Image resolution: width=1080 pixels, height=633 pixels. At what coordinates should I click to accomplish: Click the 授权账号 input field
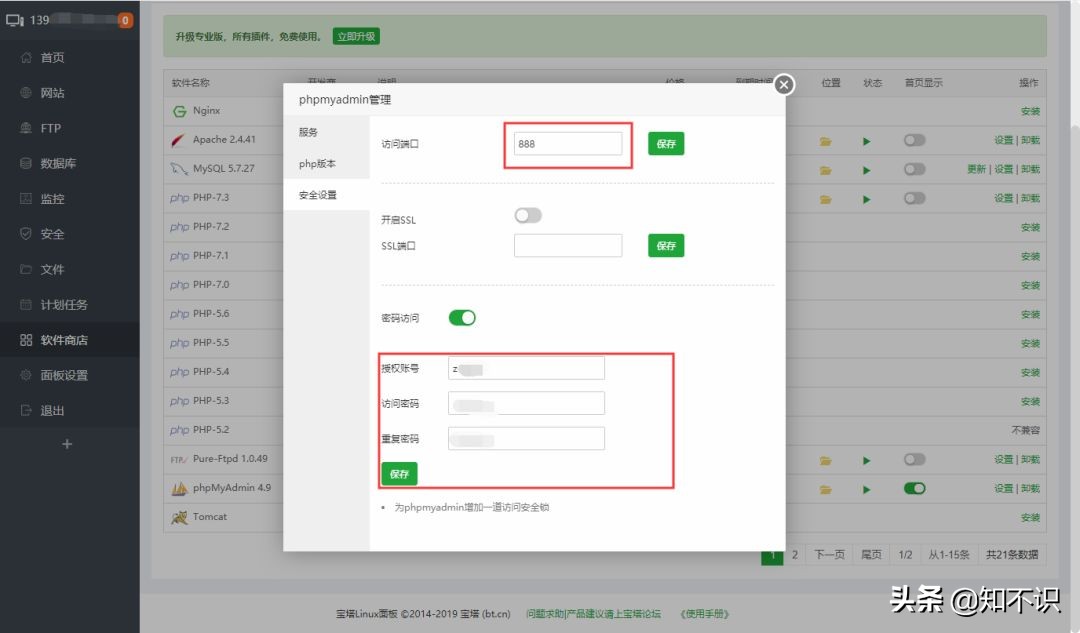point(527,368)
